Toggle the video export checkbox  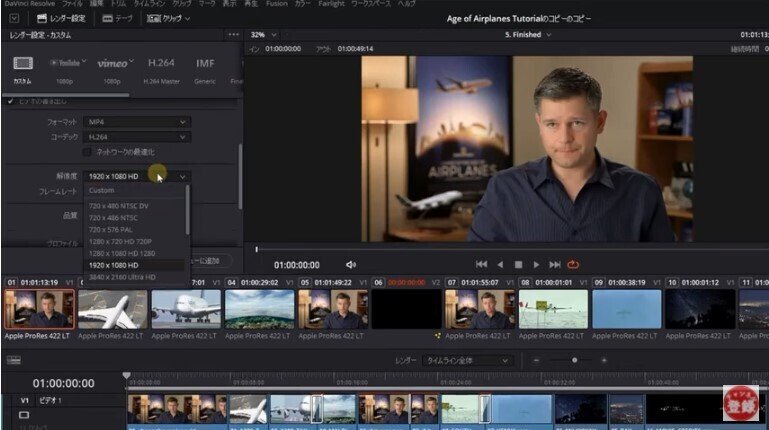click(x=12, y=101)
